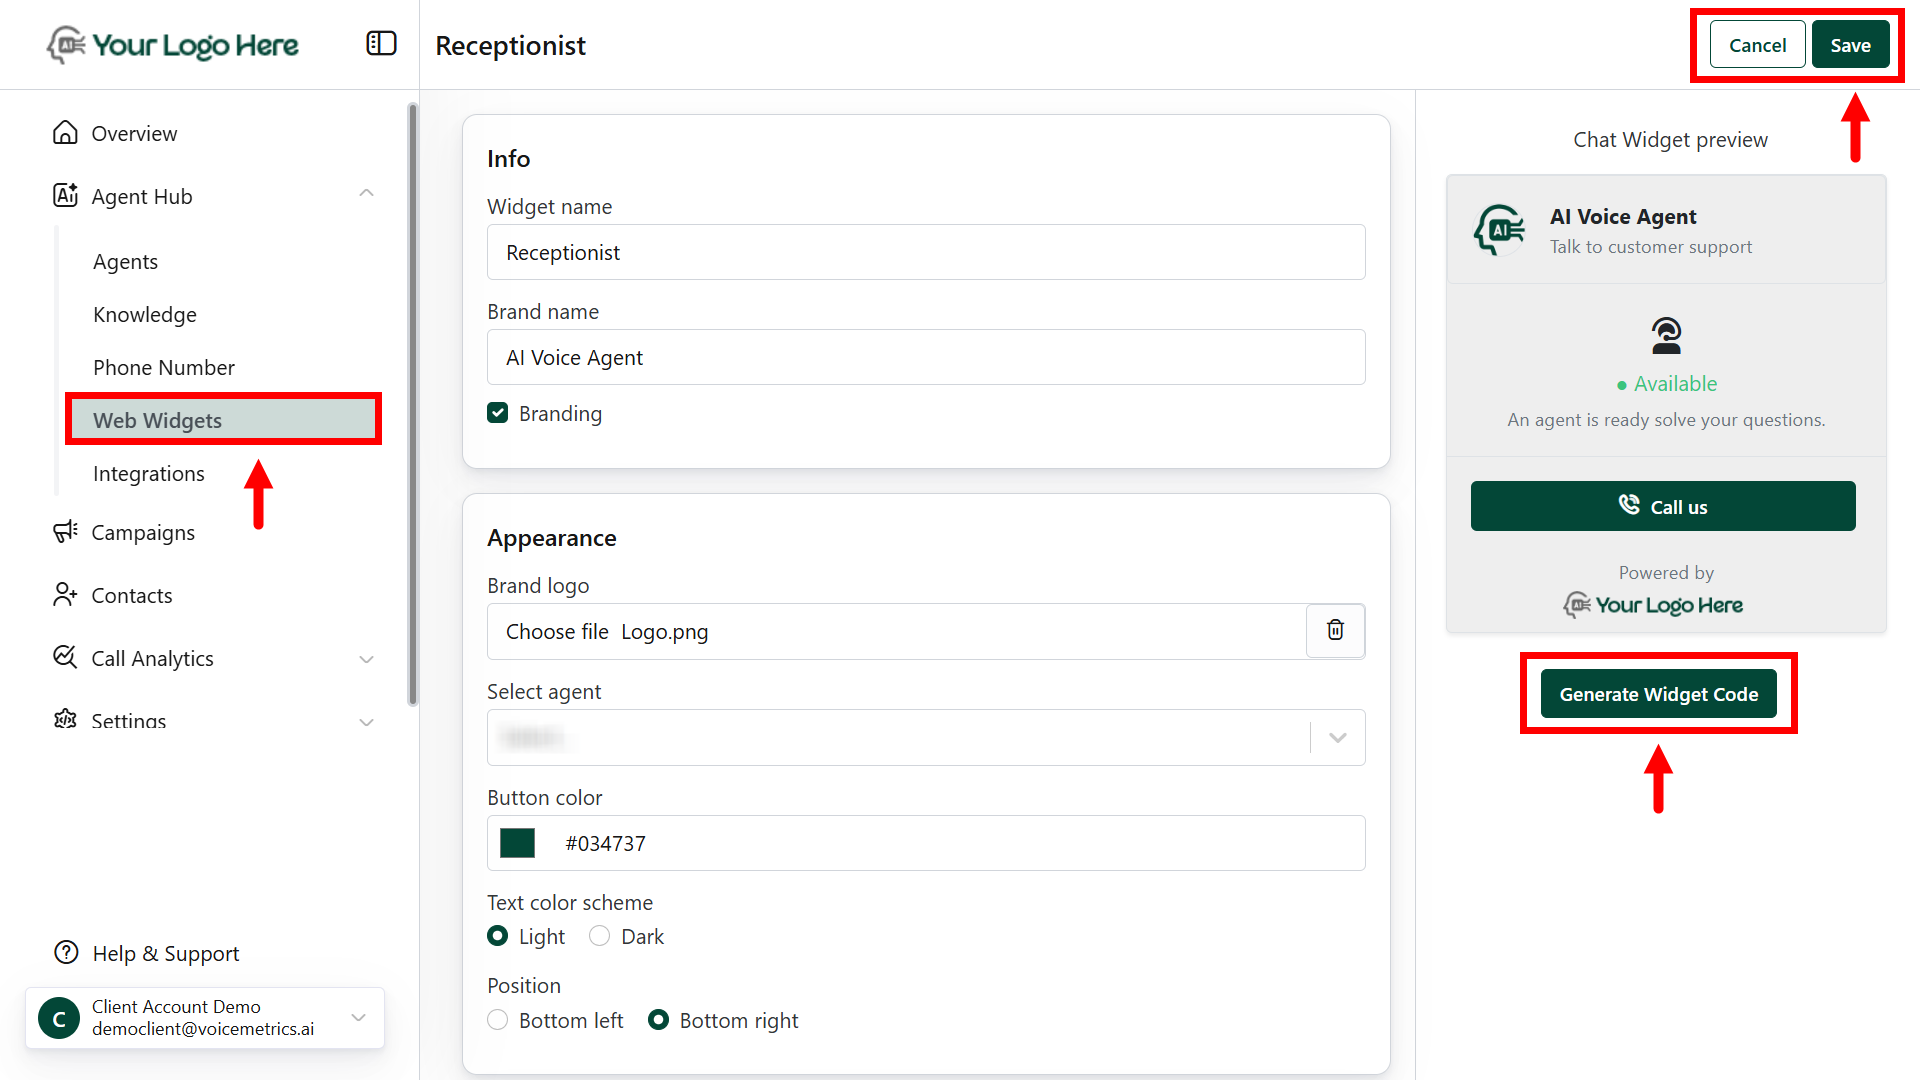Go to Phone Number page

pos(164,367)
